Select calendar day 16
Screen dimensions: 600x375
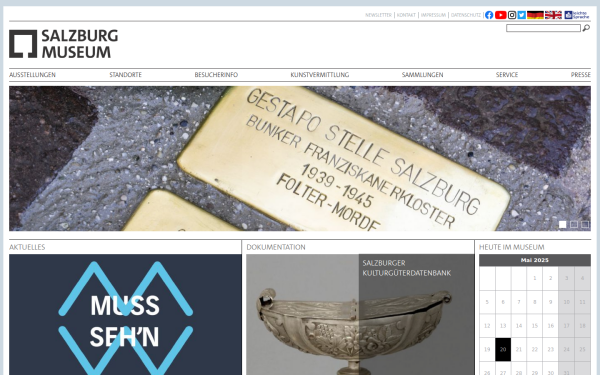tap(551, 326)
